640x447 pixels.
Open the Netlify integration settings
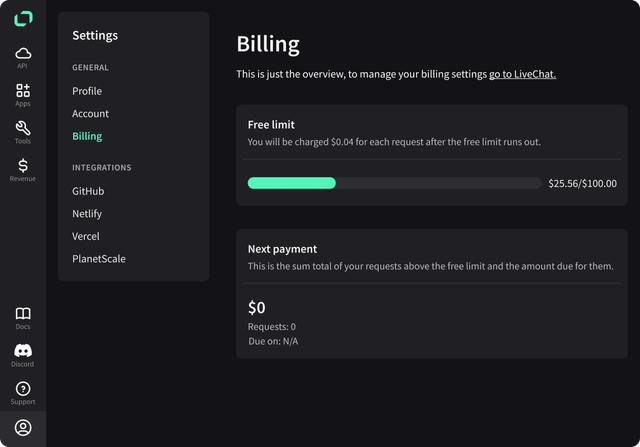tap(87, 213)
